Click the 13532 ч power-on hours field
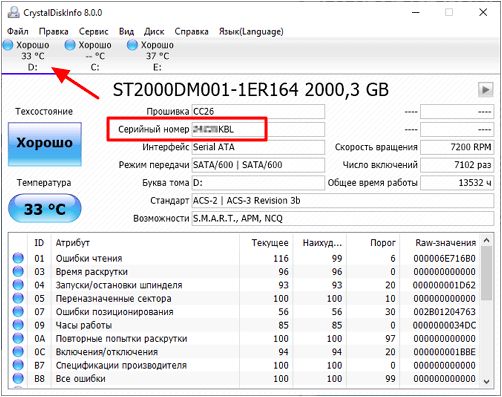502x397 pixels. point(457,183)
